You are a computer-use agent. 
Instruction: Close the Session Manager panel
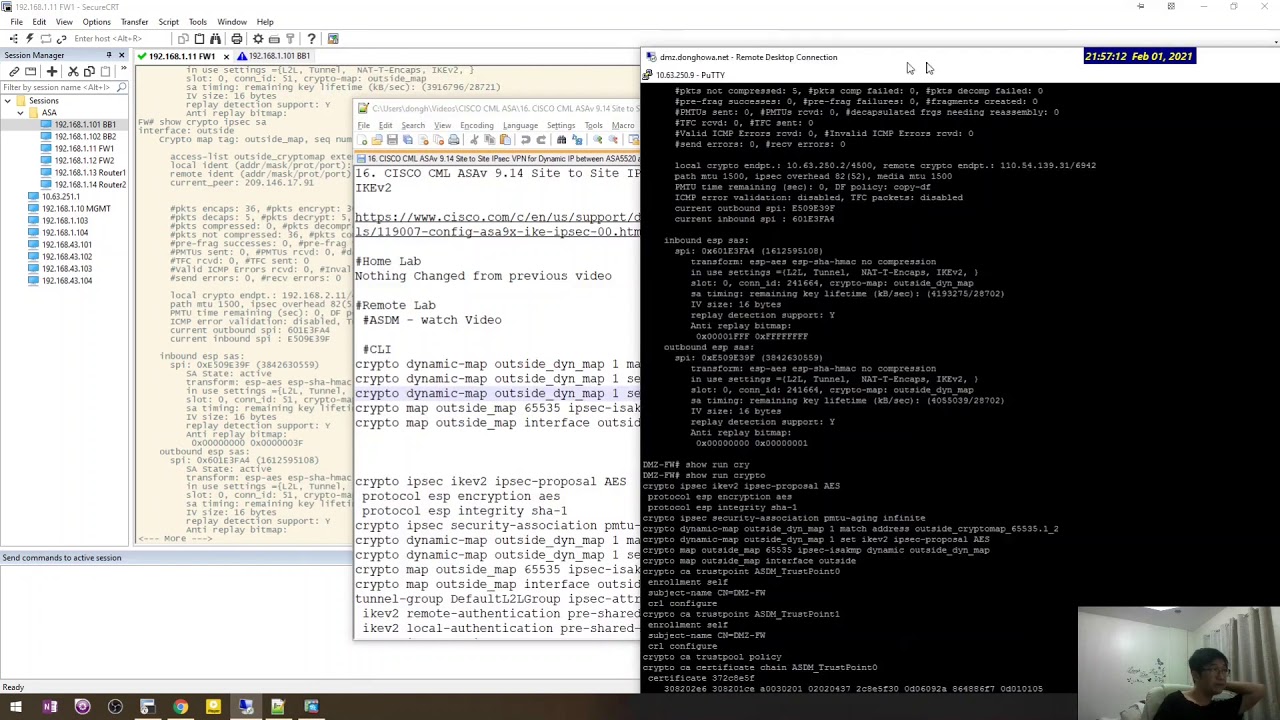[122, 55]
